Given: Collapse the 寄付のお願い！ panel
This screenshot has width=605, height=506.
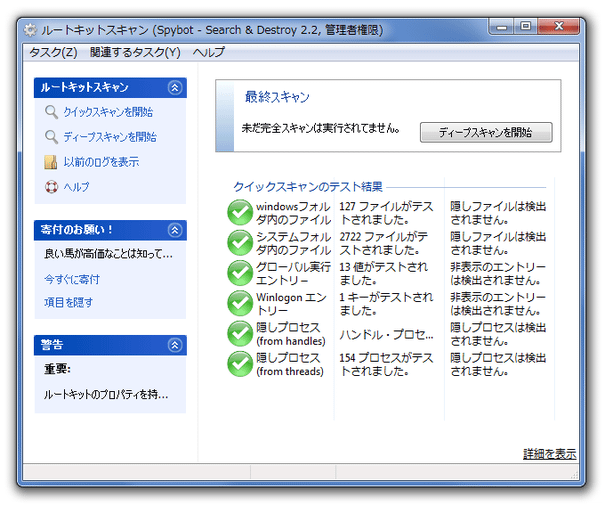Looking at the screenshot, I should tap(175, 230).
